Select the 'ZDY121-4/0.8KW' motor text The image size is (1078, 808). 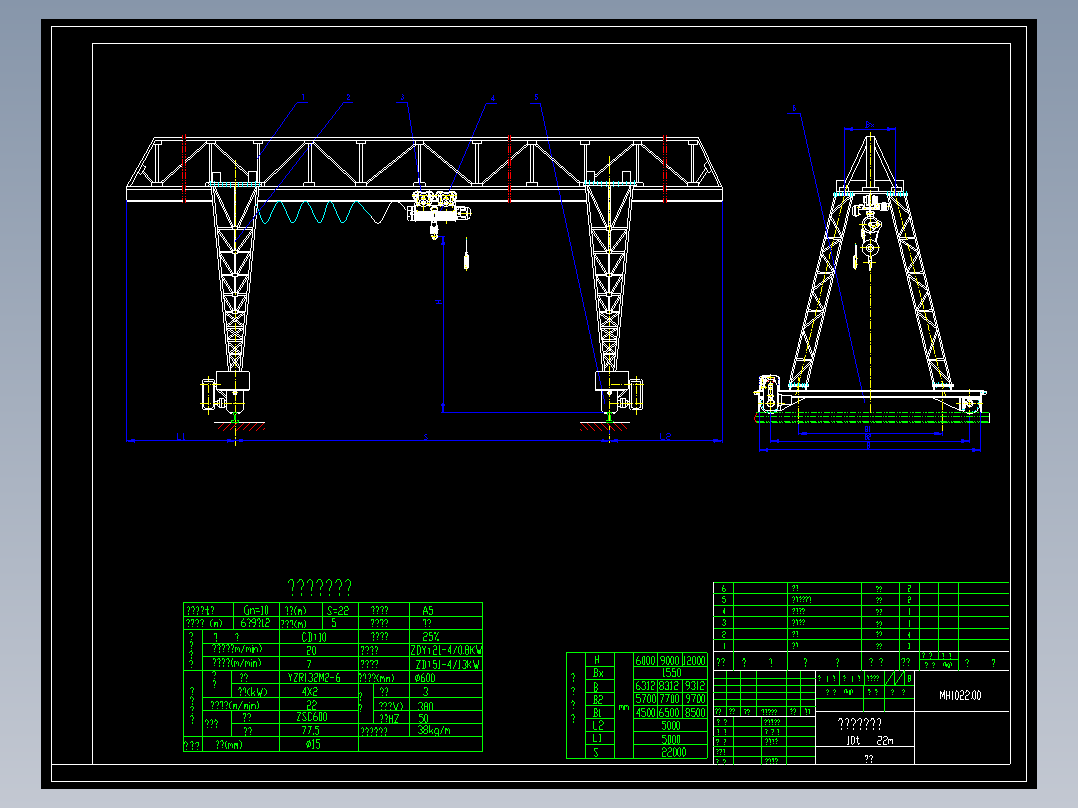click(x=446, y=650)
